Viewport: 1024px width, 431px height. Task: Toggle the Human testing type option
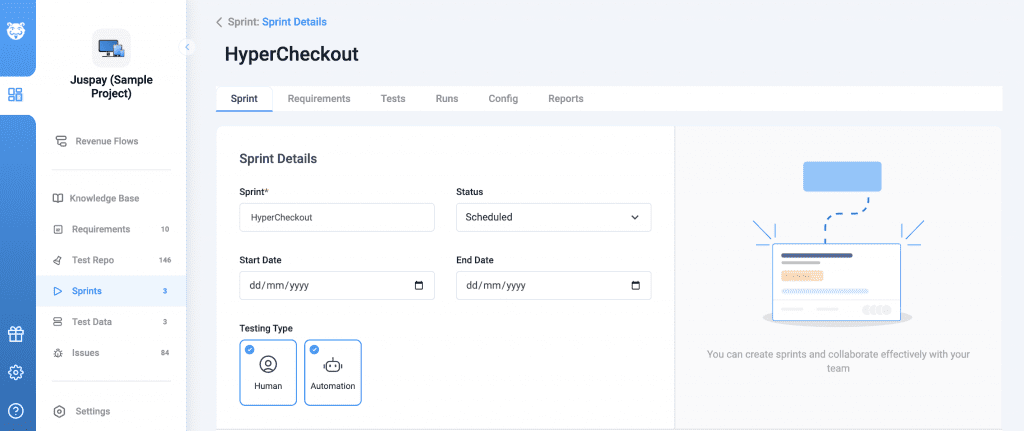pyautogui.click(x=268, y=372)
